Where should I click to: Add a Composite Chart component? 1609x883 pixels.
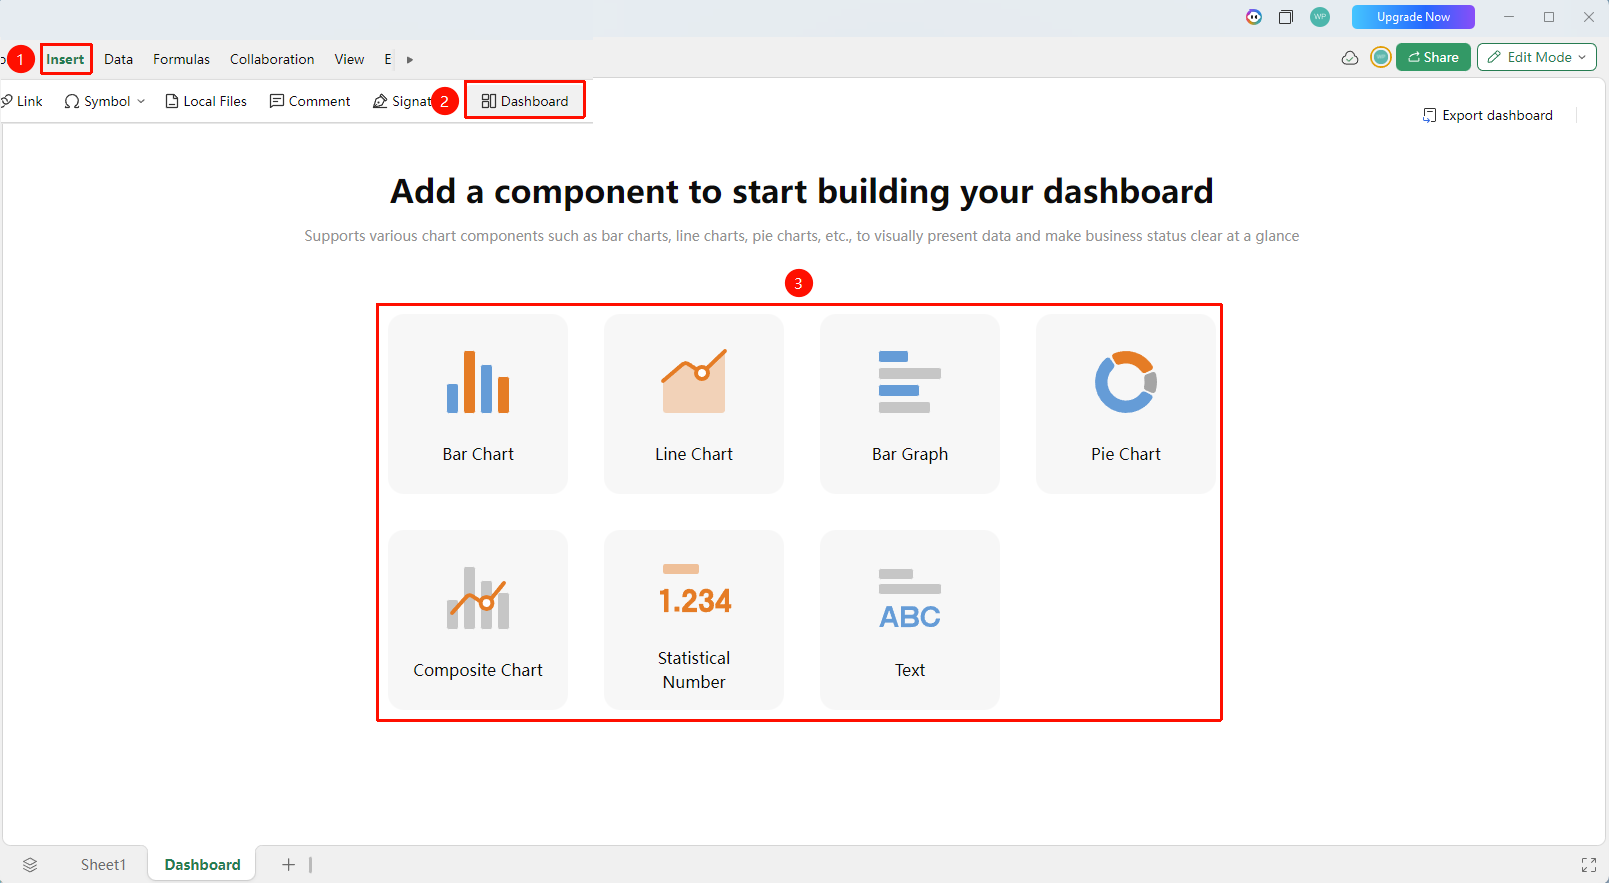click(478, 620)
